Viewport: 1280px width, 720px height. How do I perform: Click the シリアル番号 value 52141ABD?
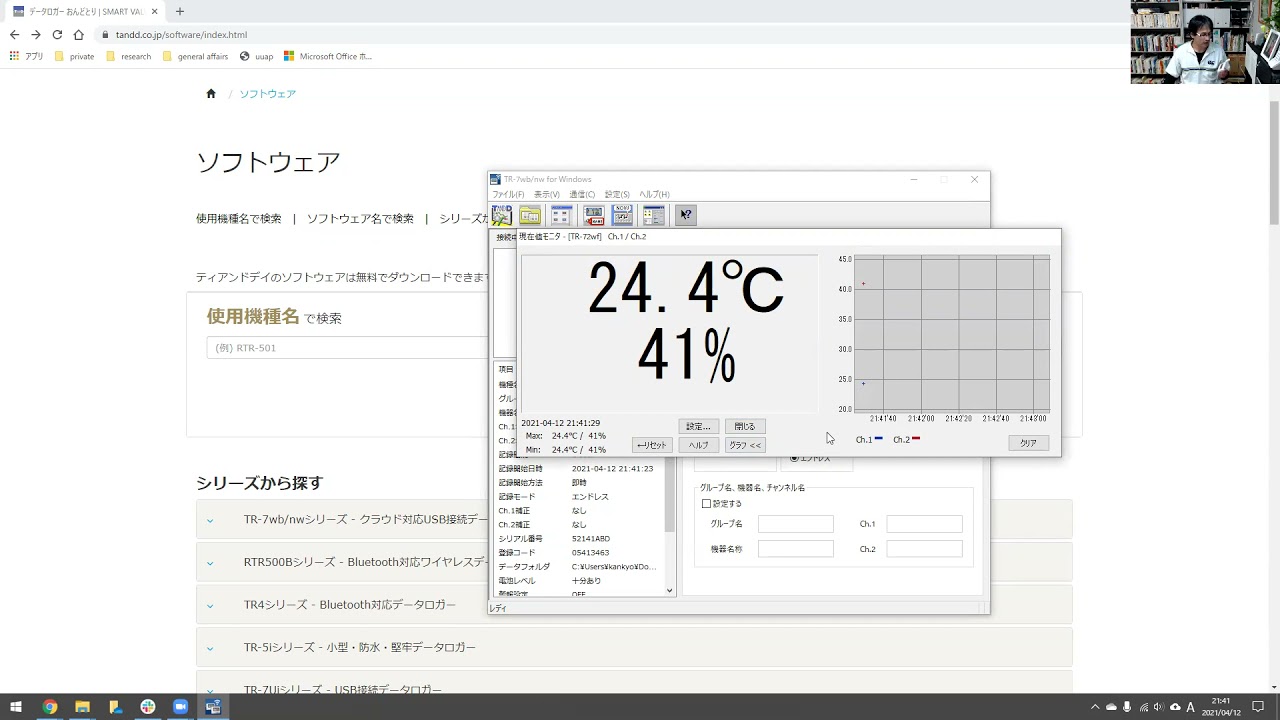click(x=591, y=539)
